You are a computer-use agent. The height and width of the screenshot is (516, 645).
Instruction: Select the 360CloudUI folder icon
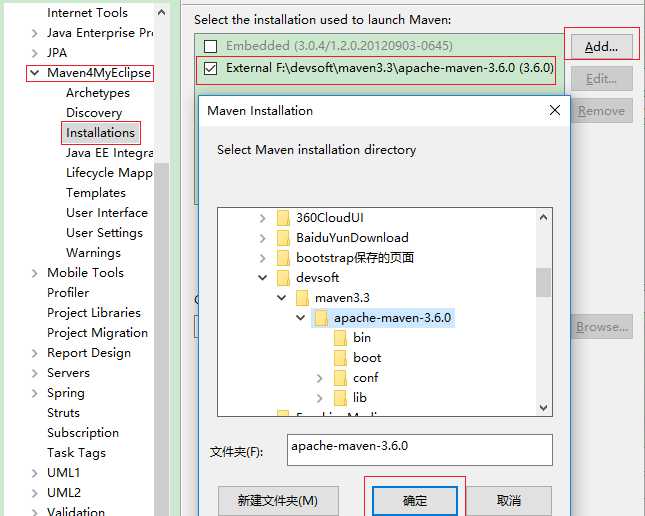(x=283, y=218)
